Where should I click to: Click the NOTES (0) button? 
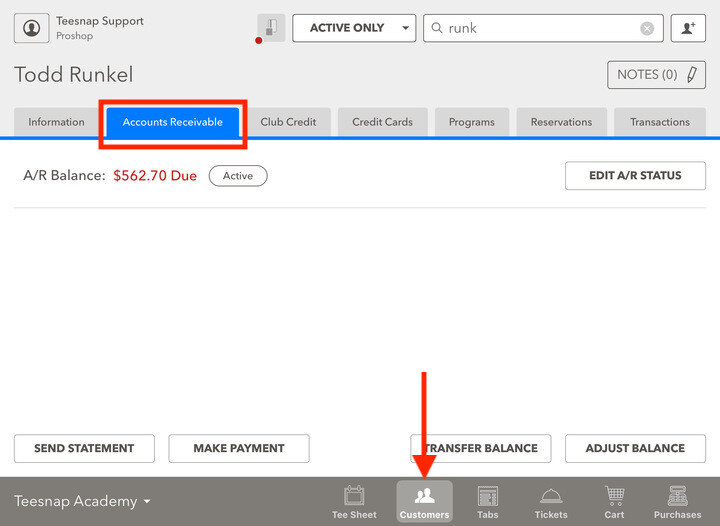[656, 74]
